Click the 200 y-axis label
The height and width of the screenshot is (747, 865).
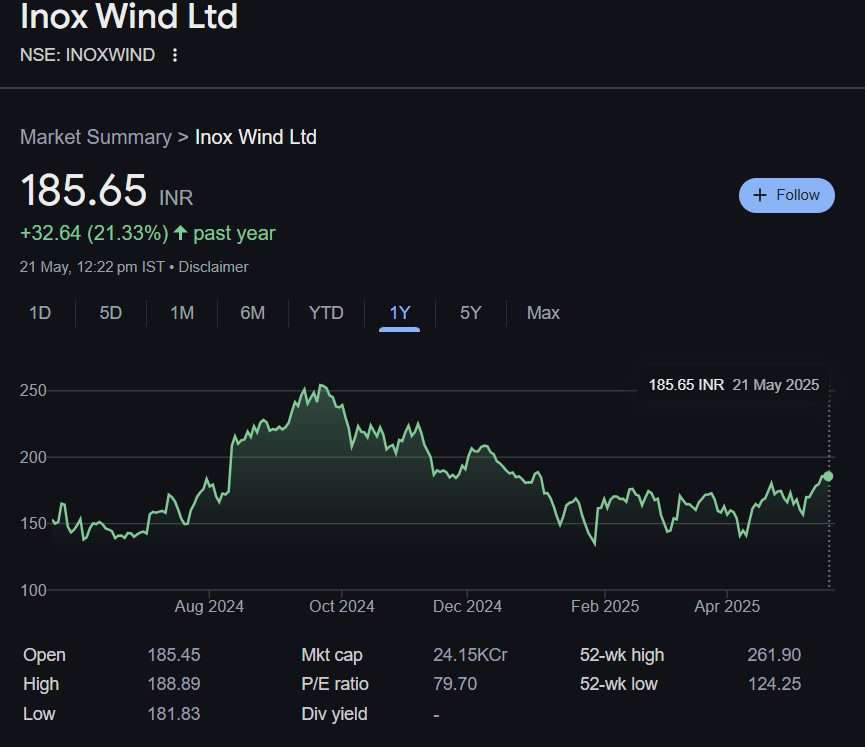coord(33,457)
